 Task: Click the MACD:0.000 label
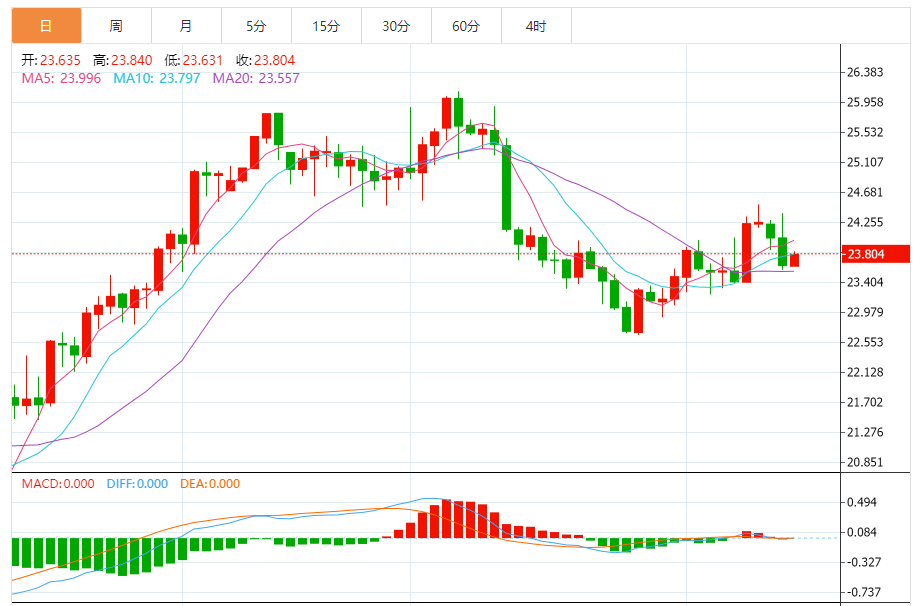click(x=58, y=484)
